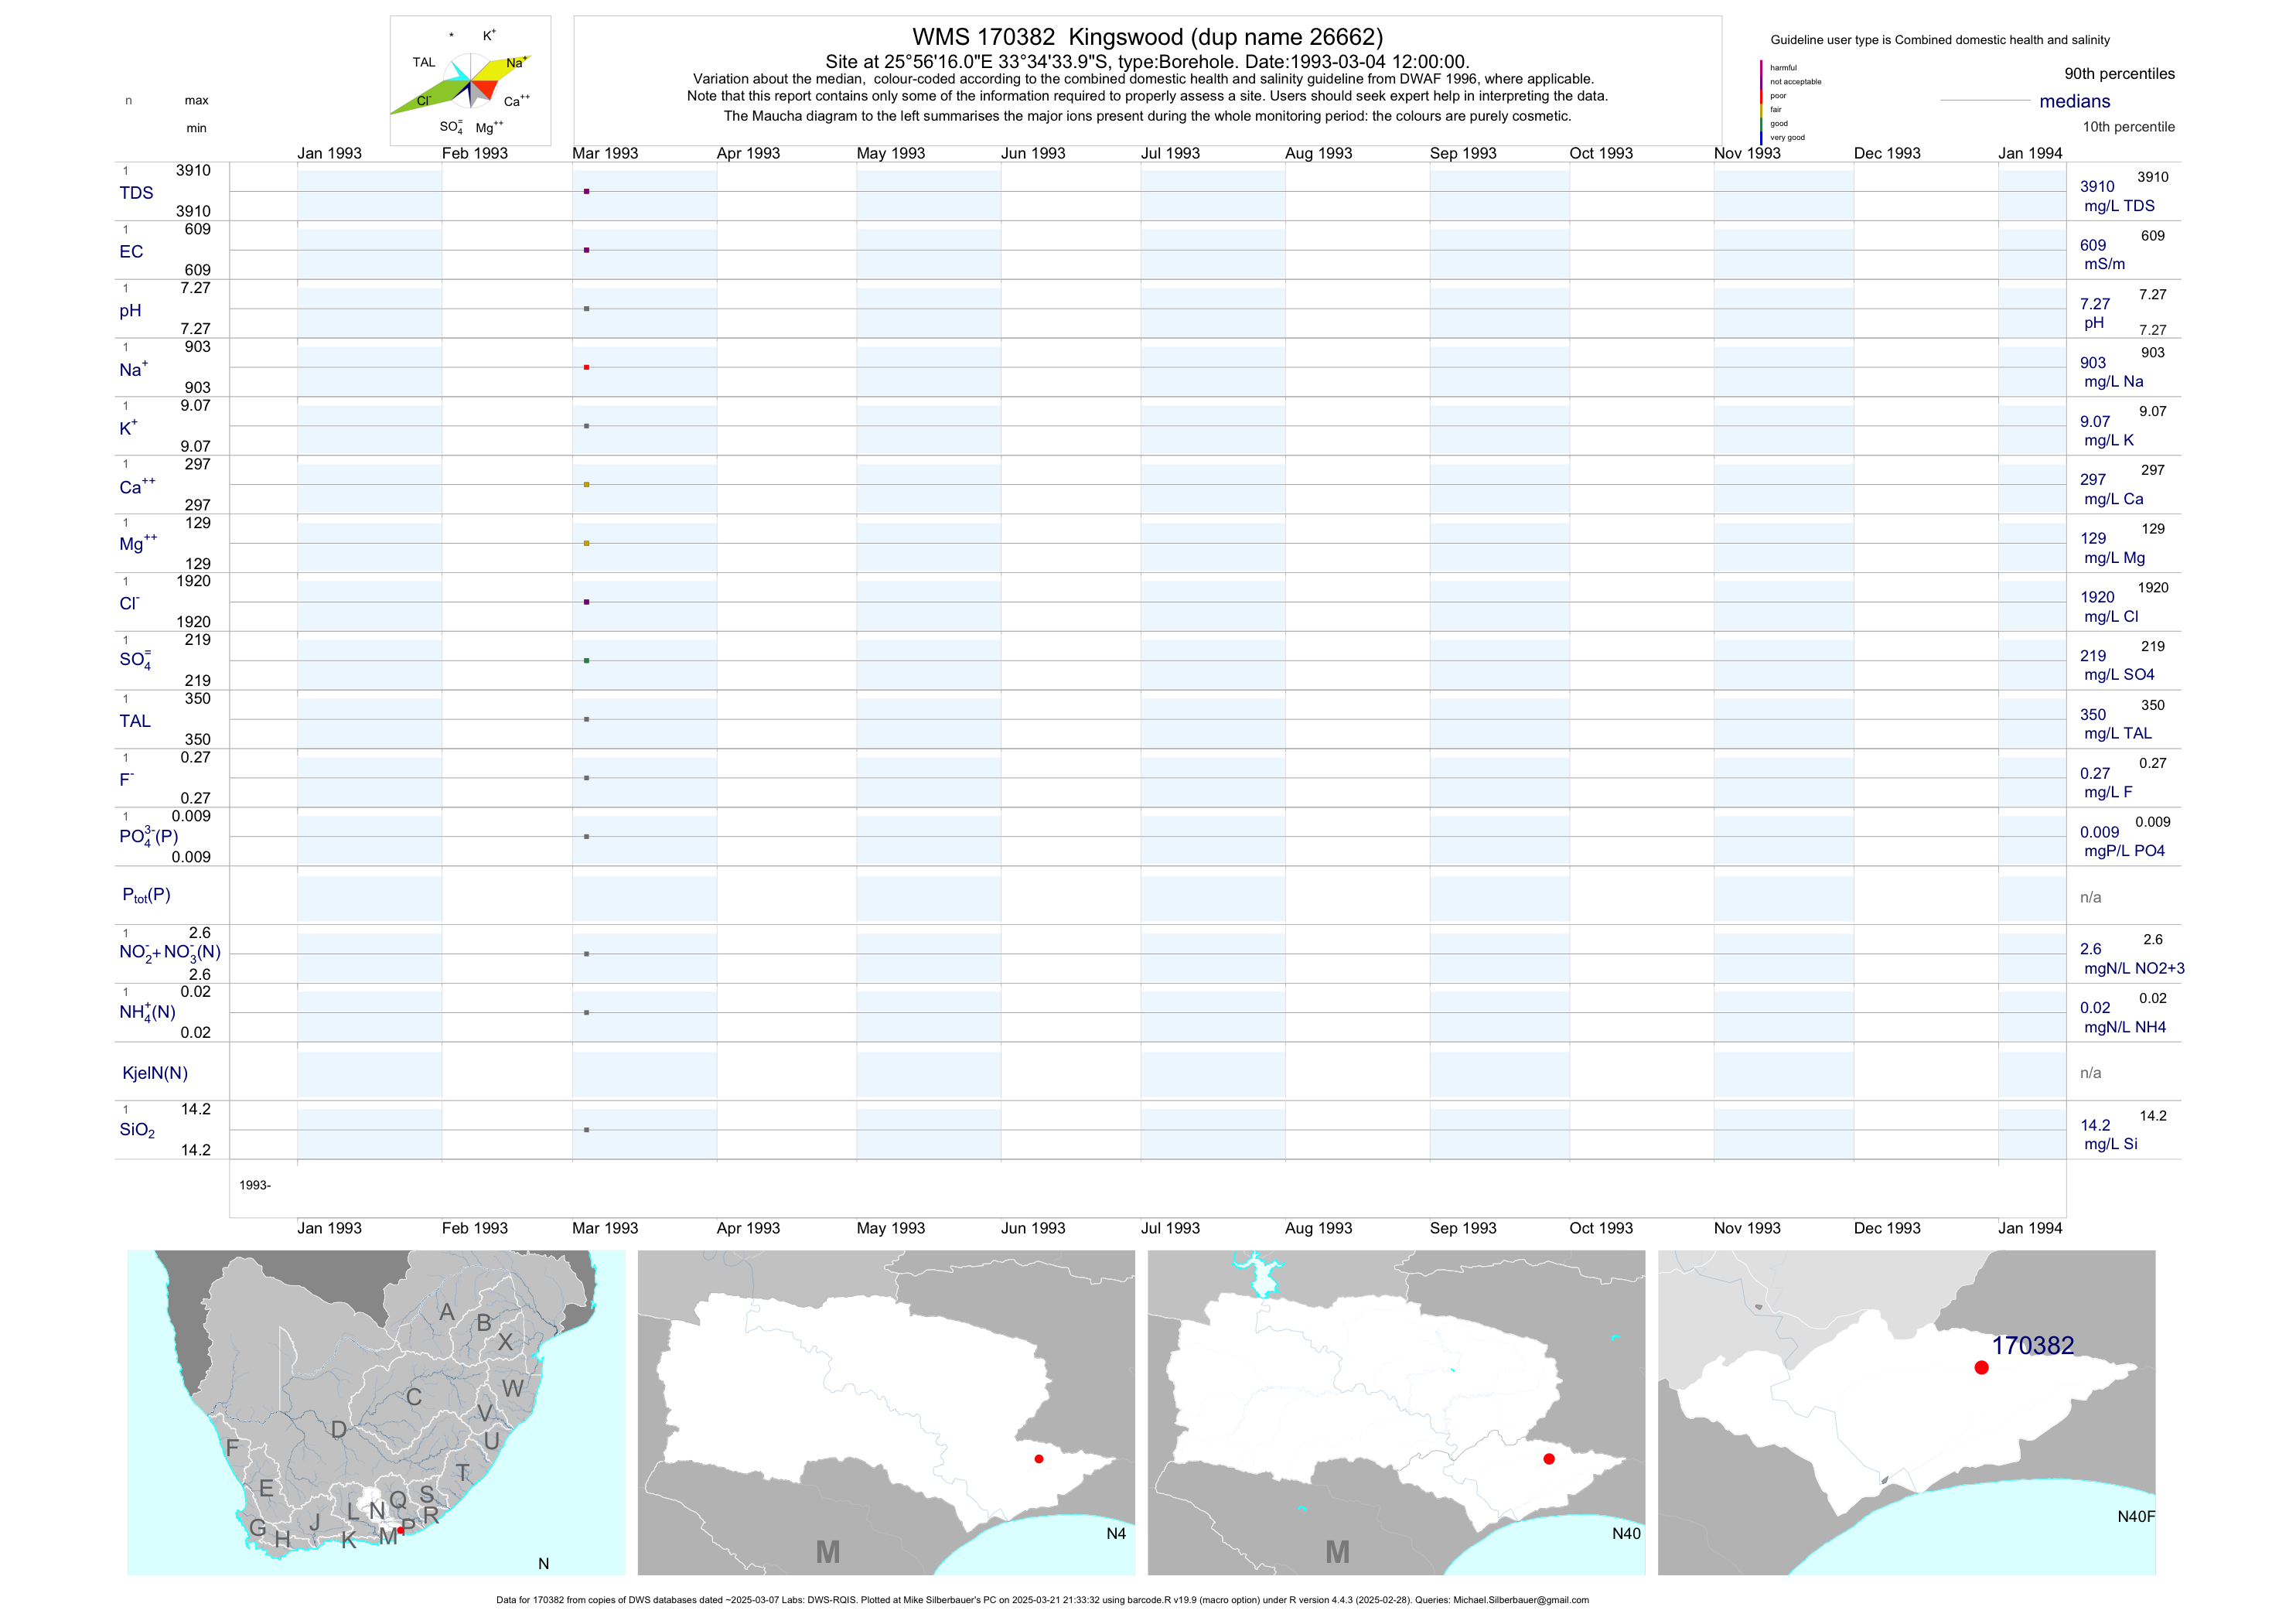The width and height of the screenshot is (2296, 1624).
Task: Click the pH row label
Action: click(130, 311)
